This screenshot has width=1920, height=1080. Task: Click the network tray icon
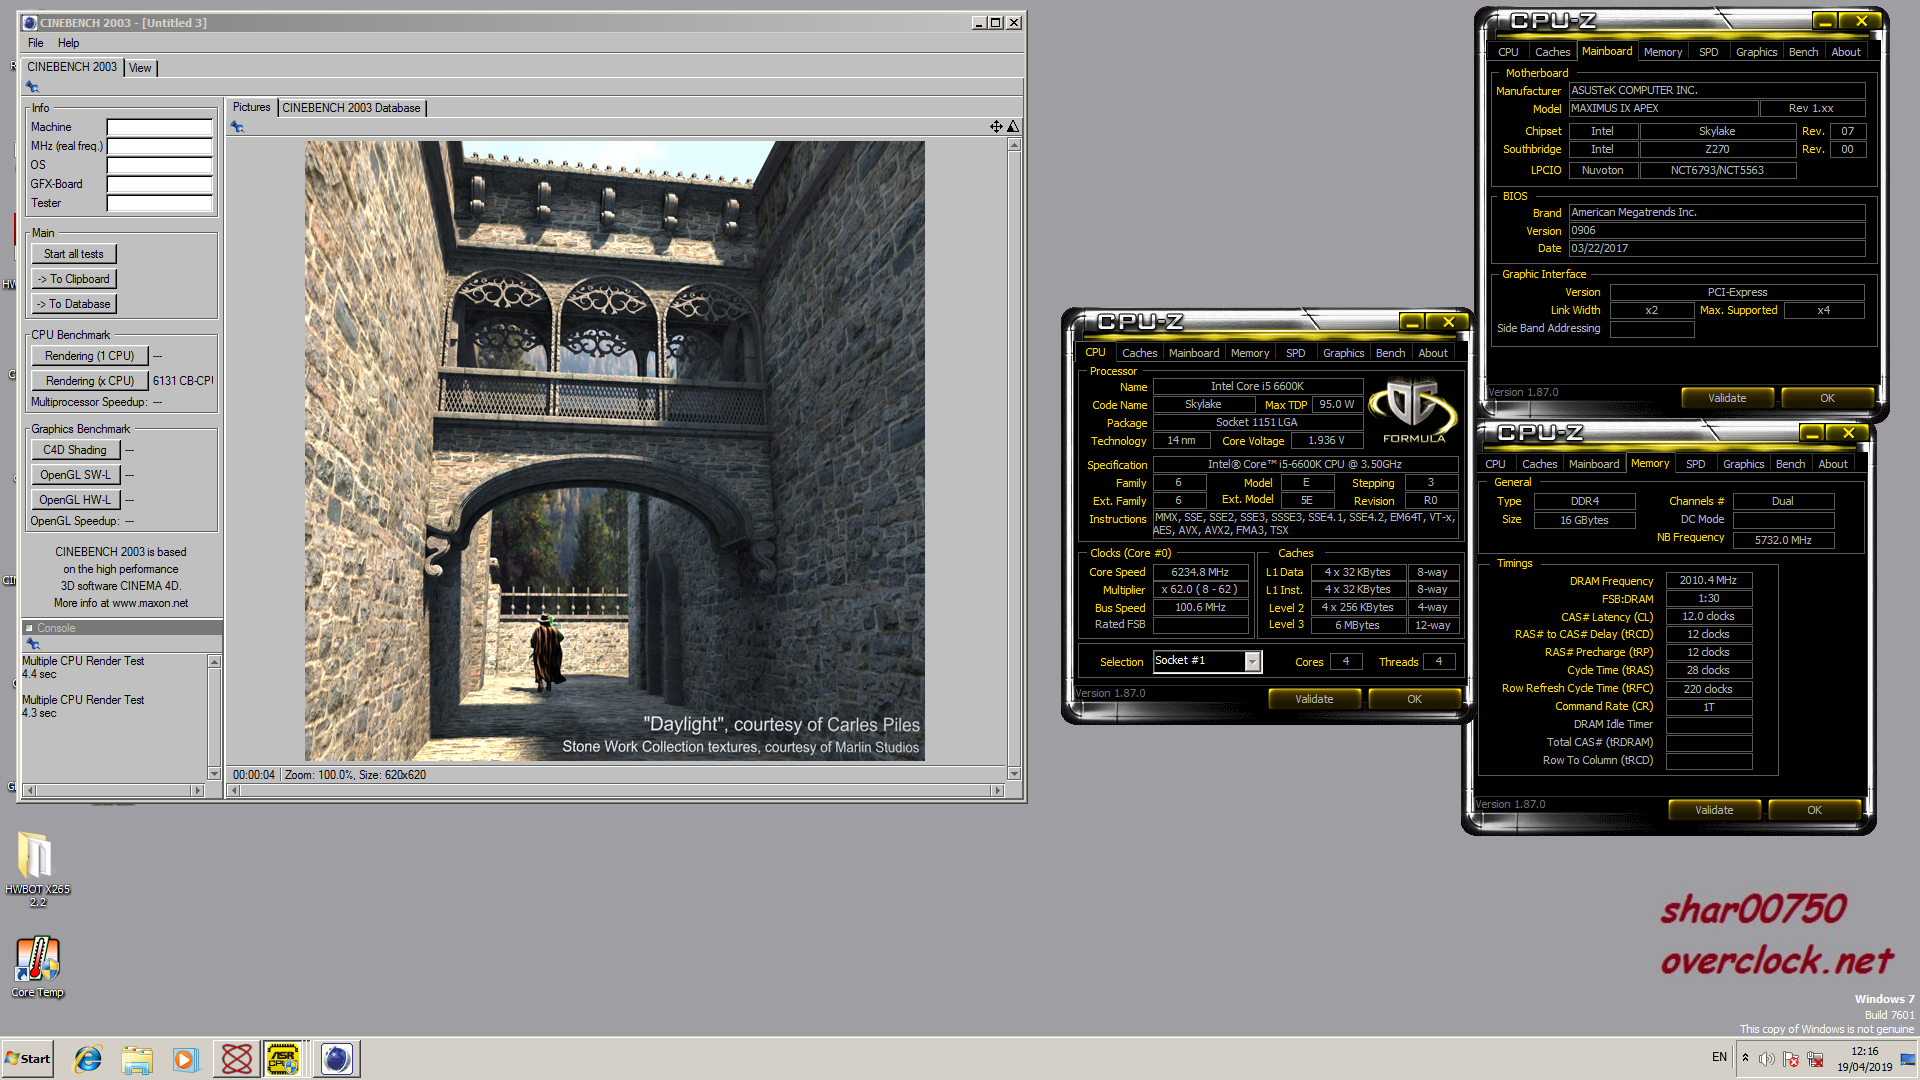point(1815,1059)
